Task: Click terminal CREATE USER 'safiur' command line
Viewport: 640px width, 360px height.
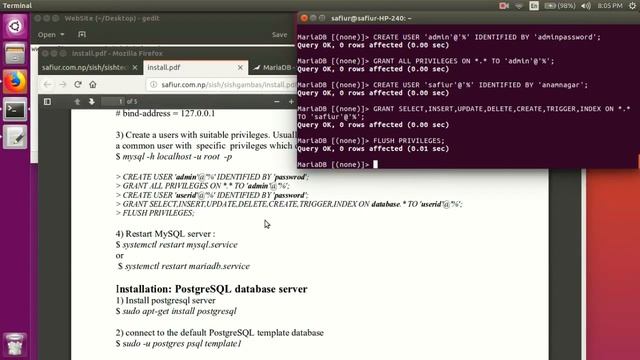Action: 443,85
